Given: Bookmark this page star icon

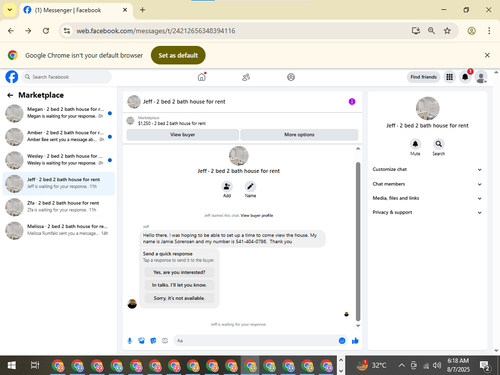Looking at the screenshot, I should click(x=447, y=31).
